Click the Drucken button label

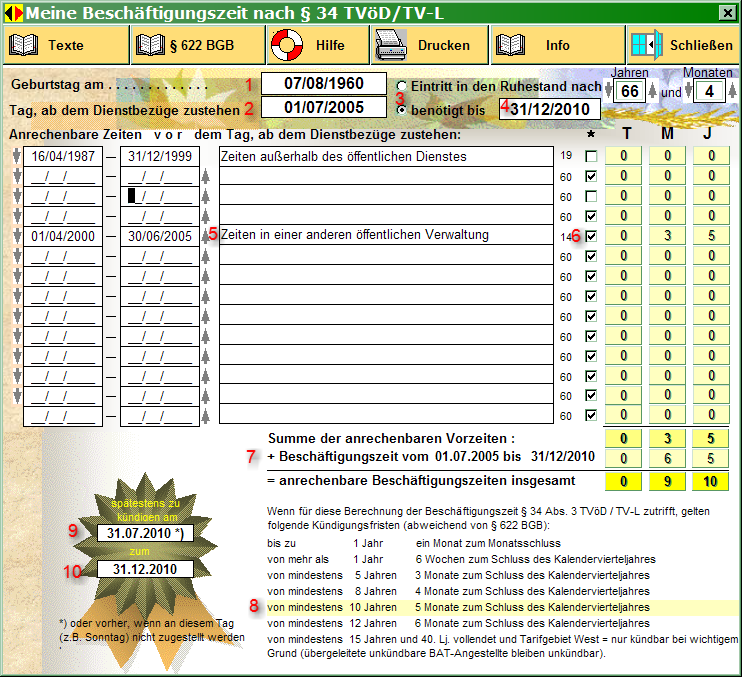pyautogui.click(x=443, y=45)
